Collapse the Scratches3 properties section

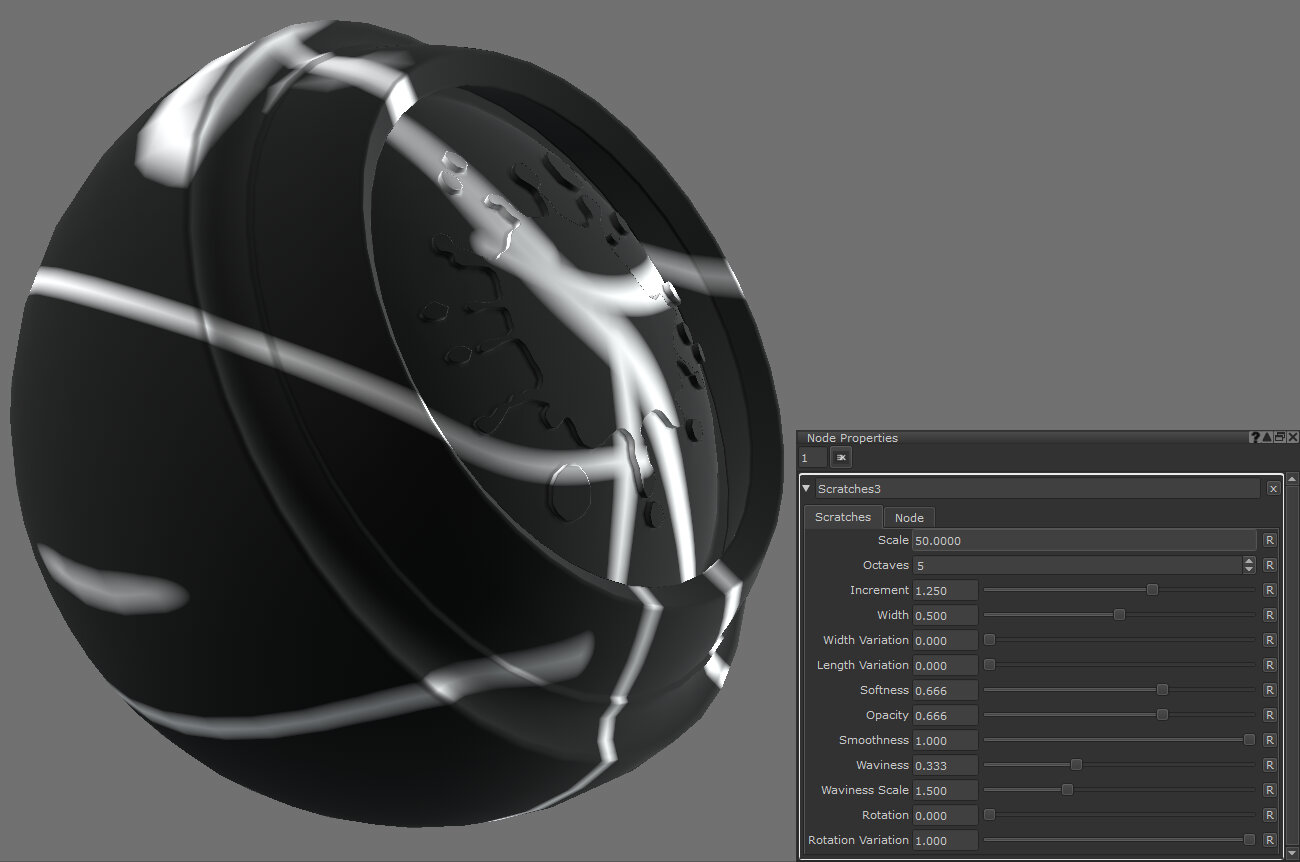(807, 489)
